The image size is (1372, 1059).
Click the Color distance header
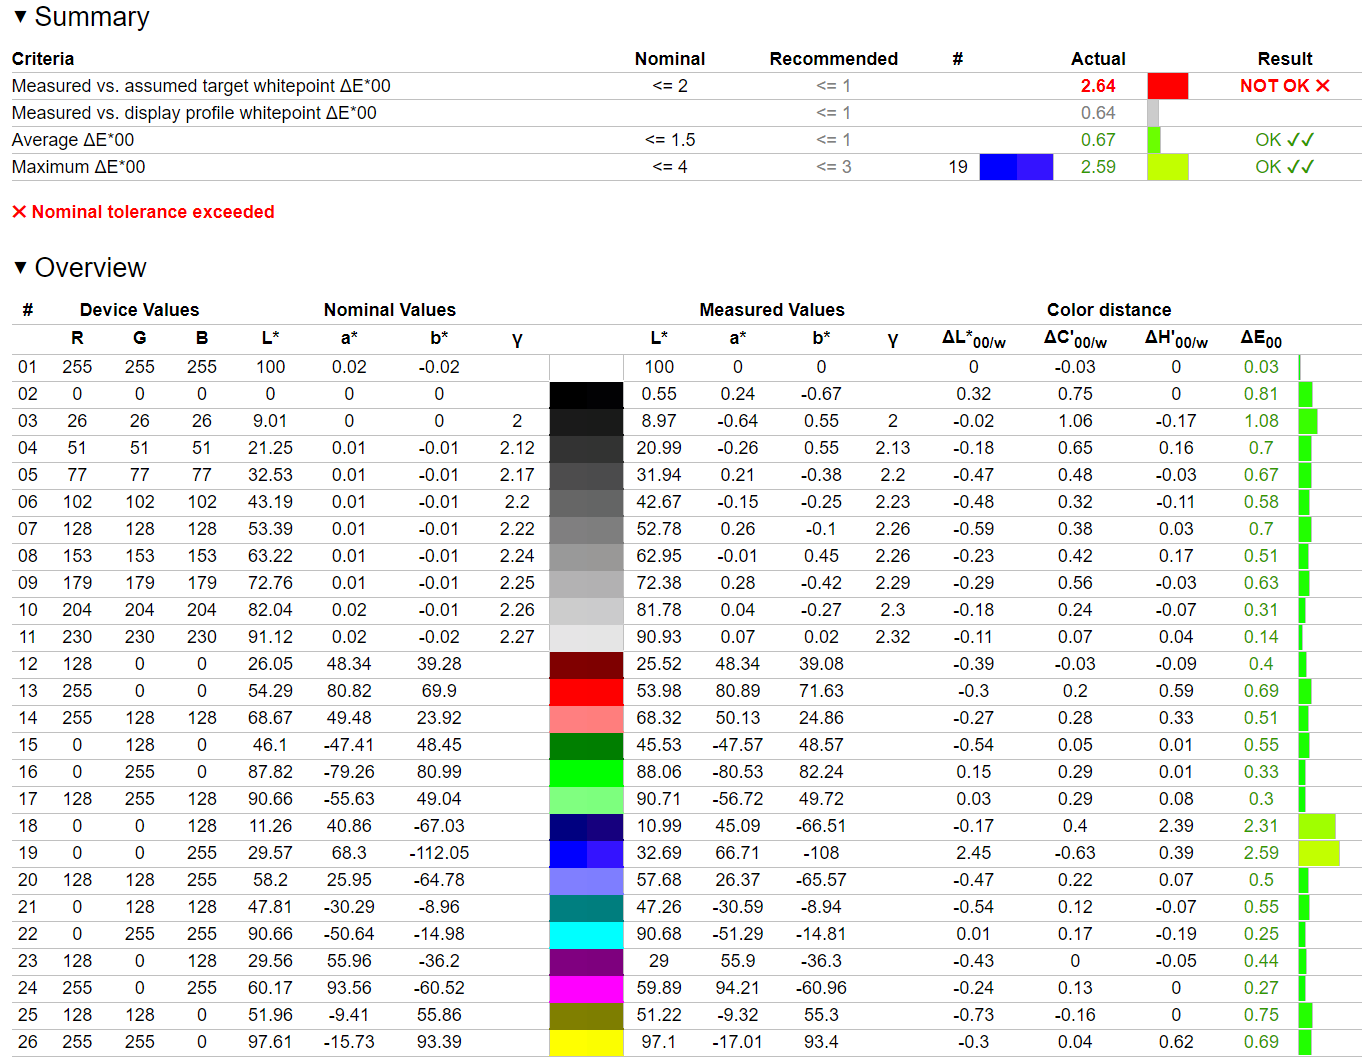[x=1109, y=310]
